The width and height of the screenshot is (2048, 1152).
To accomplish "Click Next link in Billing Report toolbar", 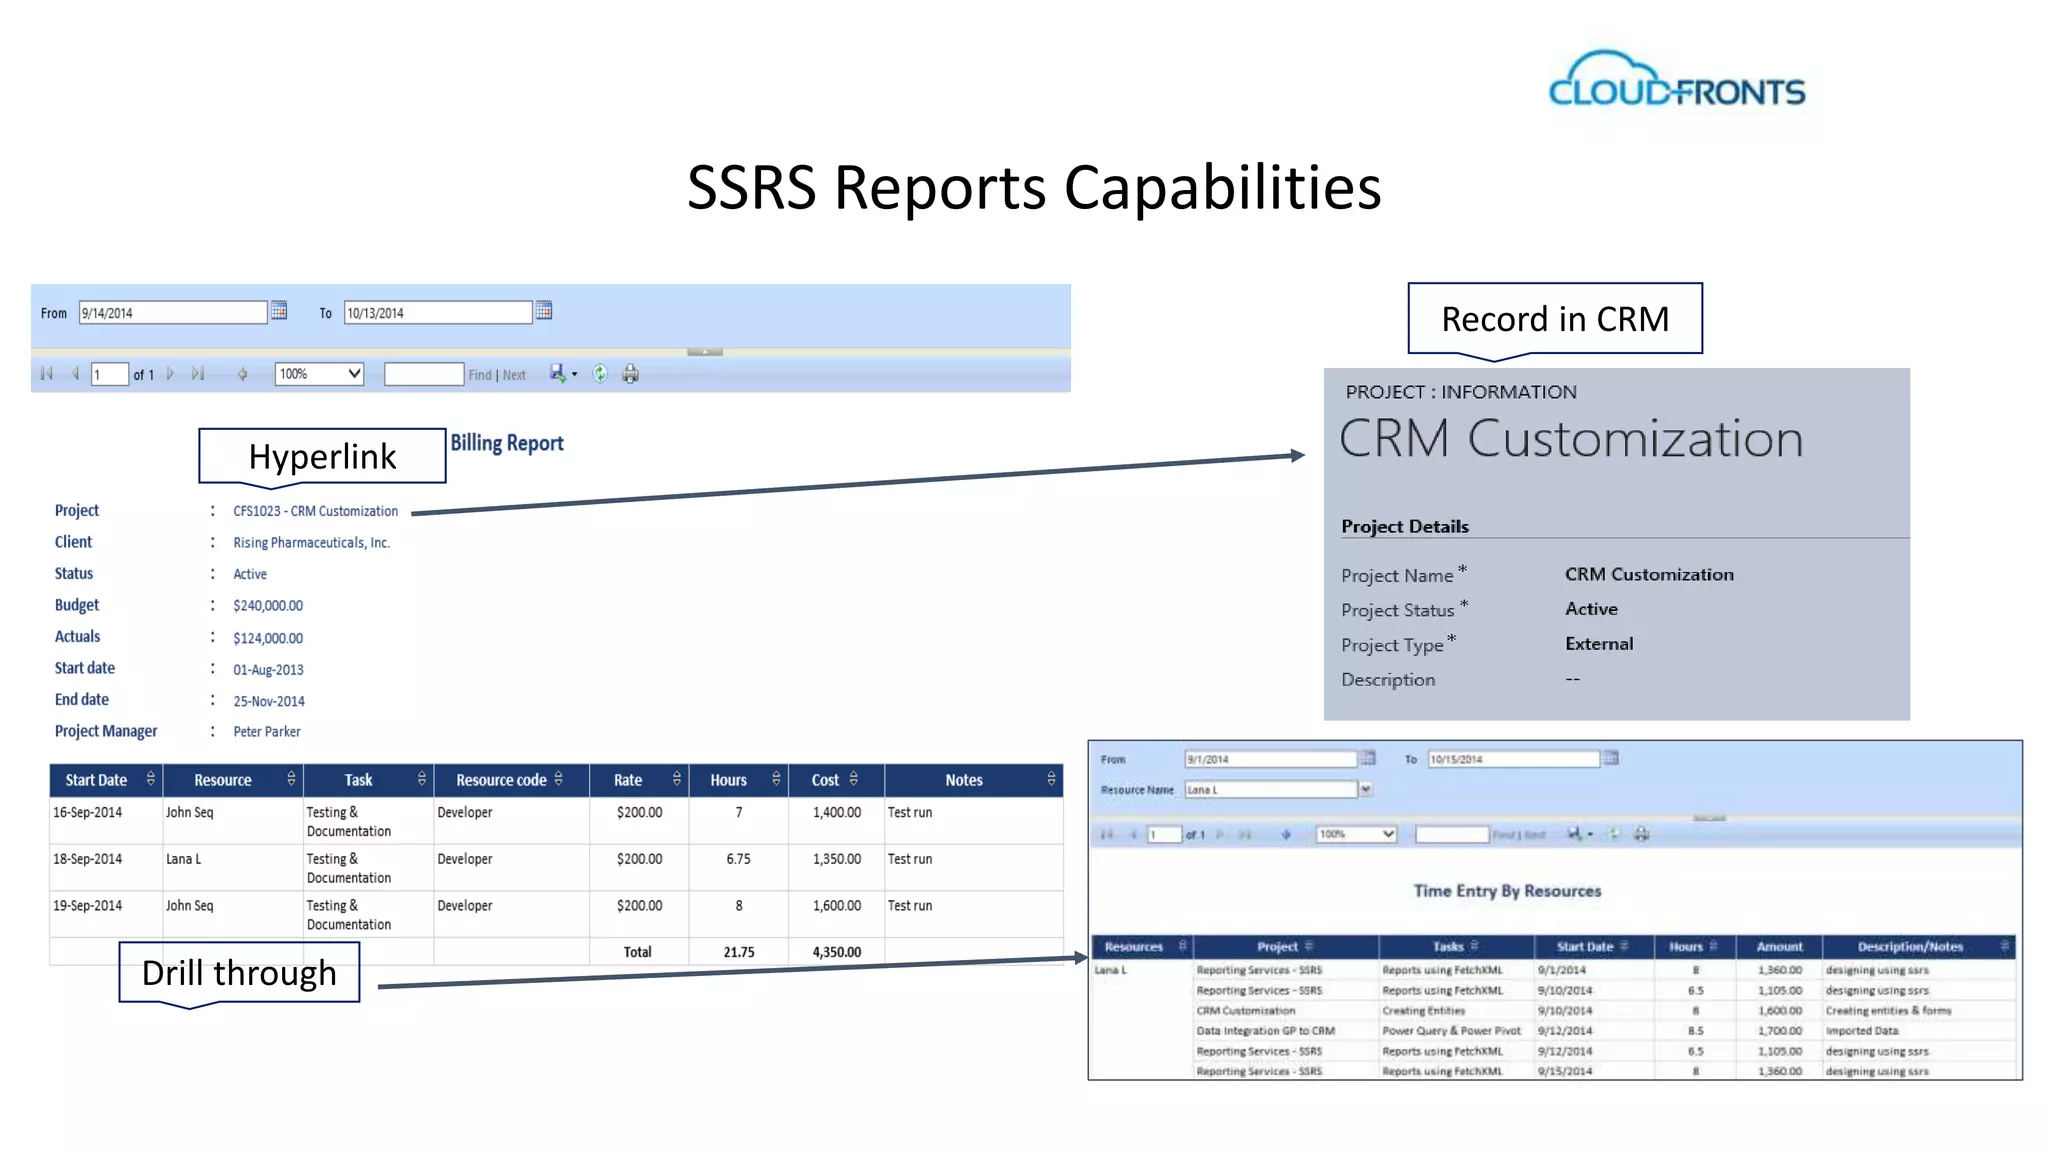I will pos(514,375).
